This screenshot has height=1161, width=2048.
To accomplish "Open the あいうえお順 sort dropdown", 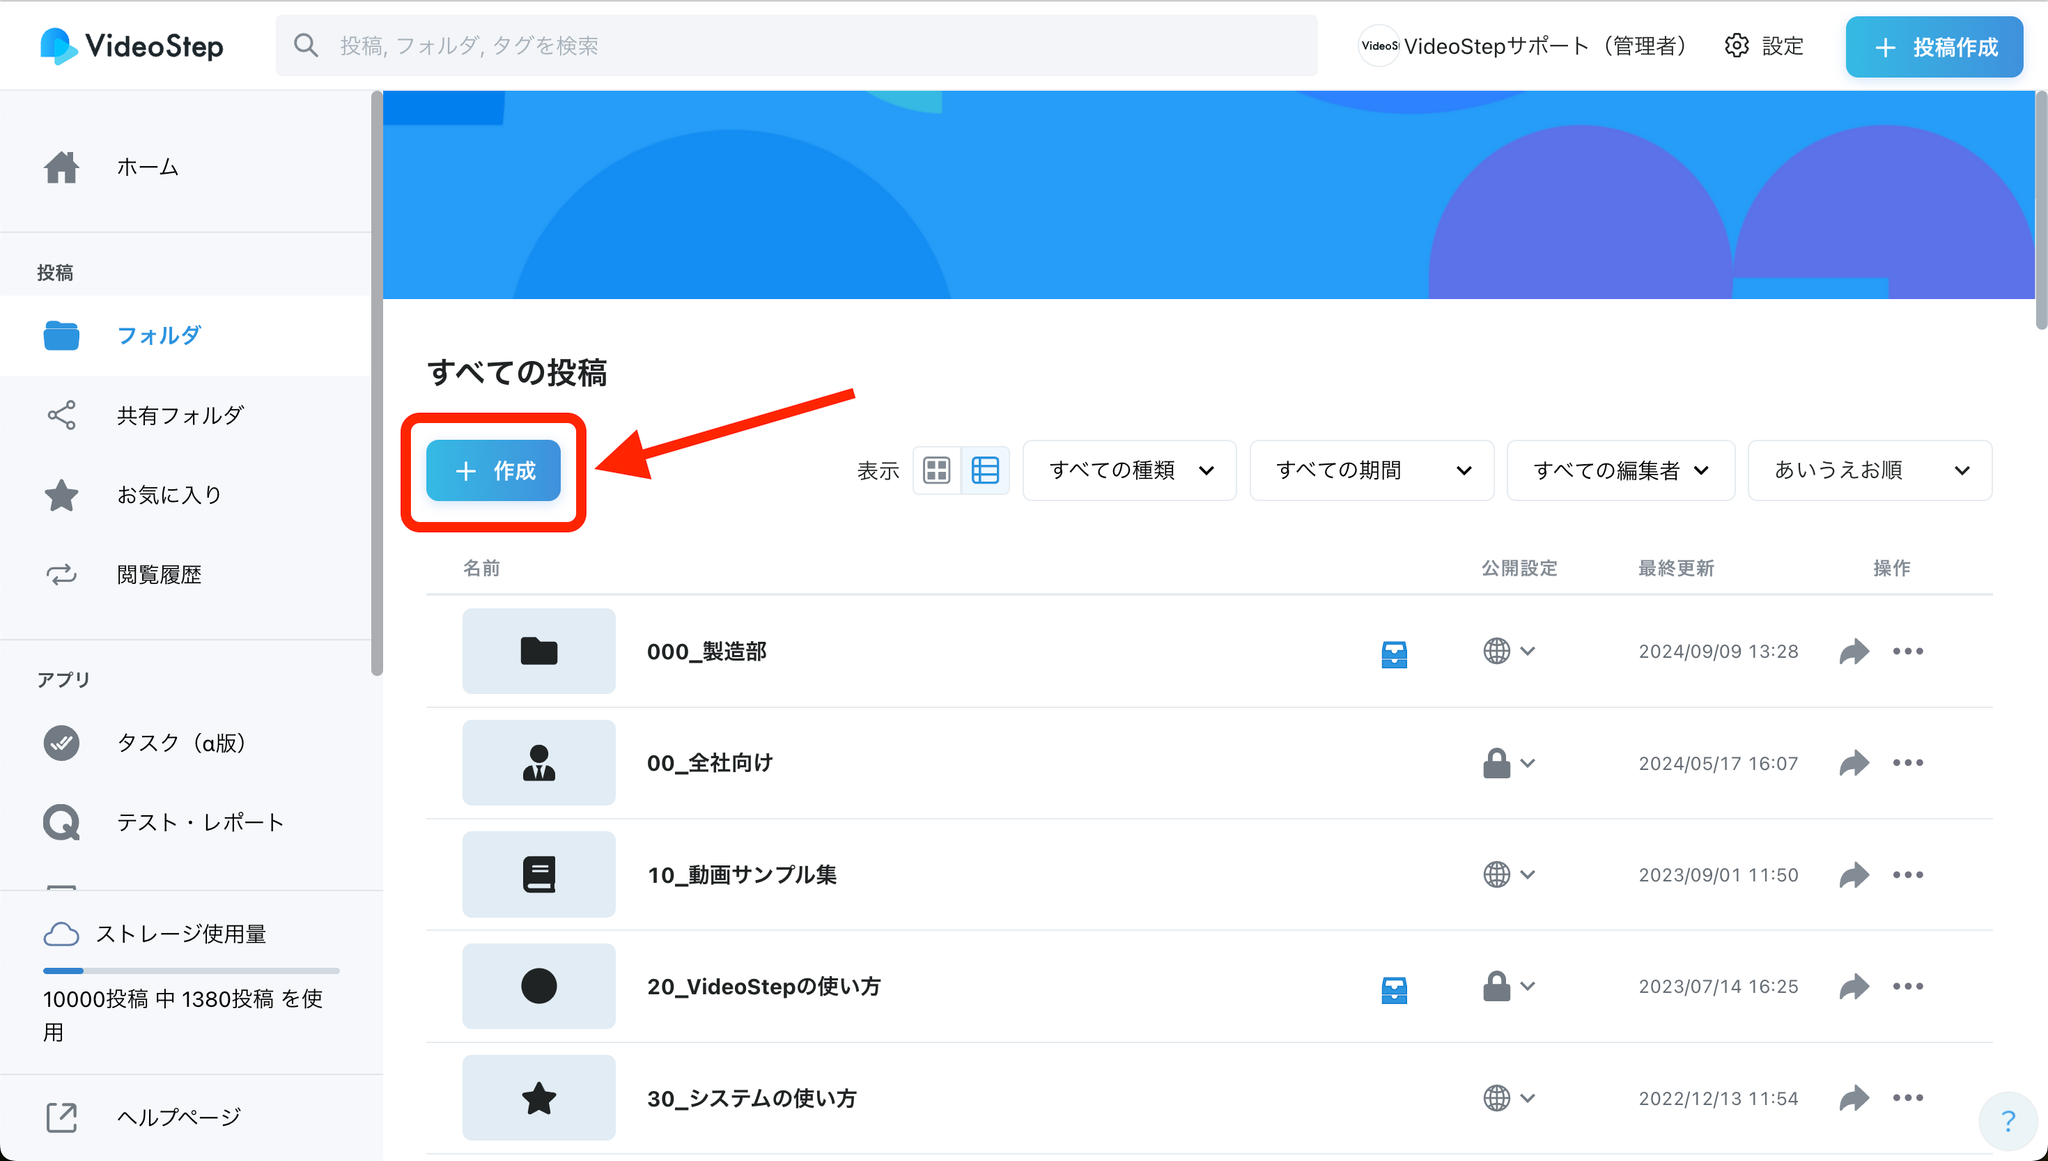I will coord(1869,470).
